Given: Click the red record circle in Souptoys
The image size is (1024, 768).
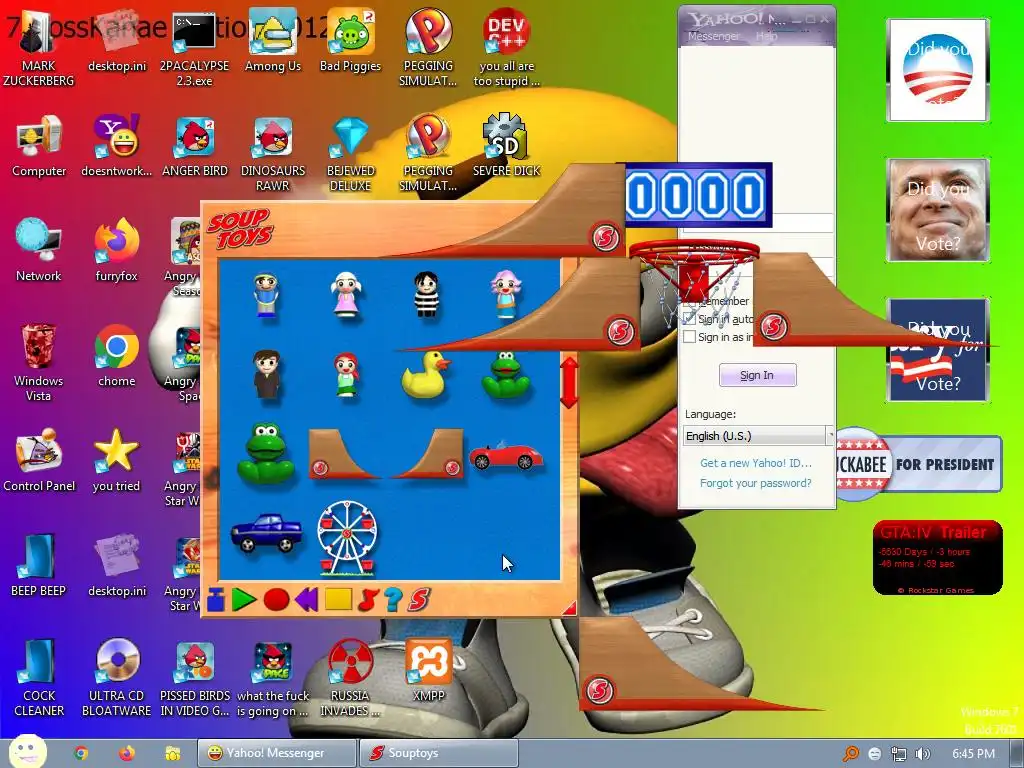Looking at the screenshot, I should (x=276, y=600).
